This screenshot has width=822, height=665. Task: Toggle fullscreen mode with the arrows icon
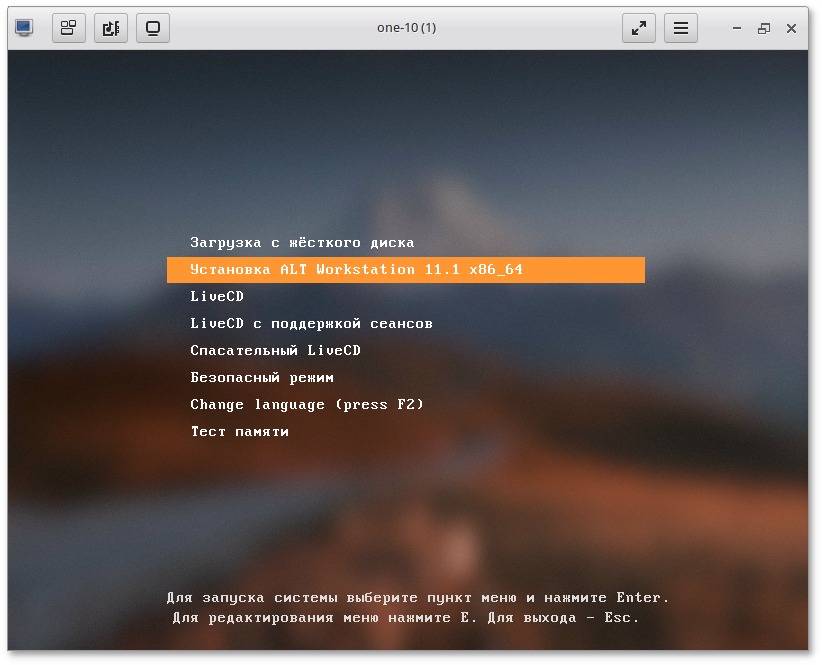[639, 28]
